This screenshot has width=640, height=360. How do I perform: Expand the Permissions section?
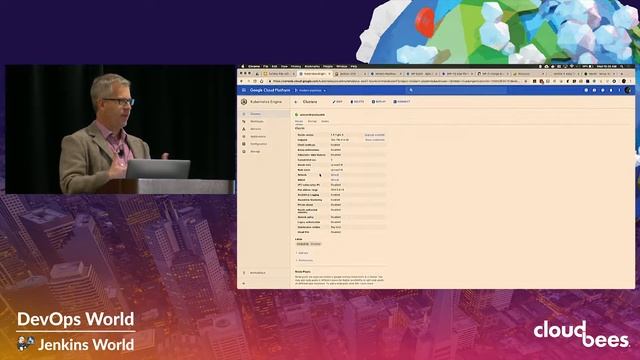304,260
